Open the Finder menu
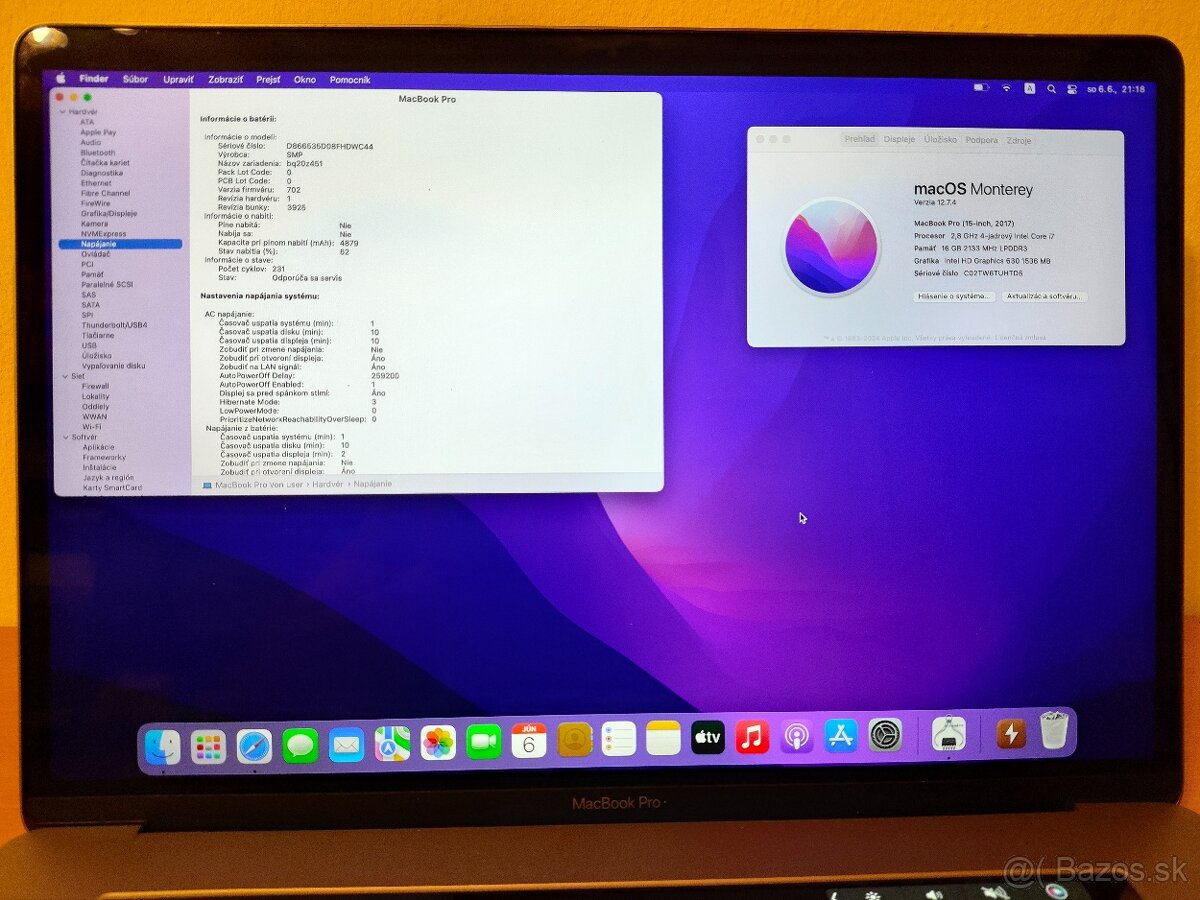Viewport: 1200px width, 900px height. click(94, 79)
